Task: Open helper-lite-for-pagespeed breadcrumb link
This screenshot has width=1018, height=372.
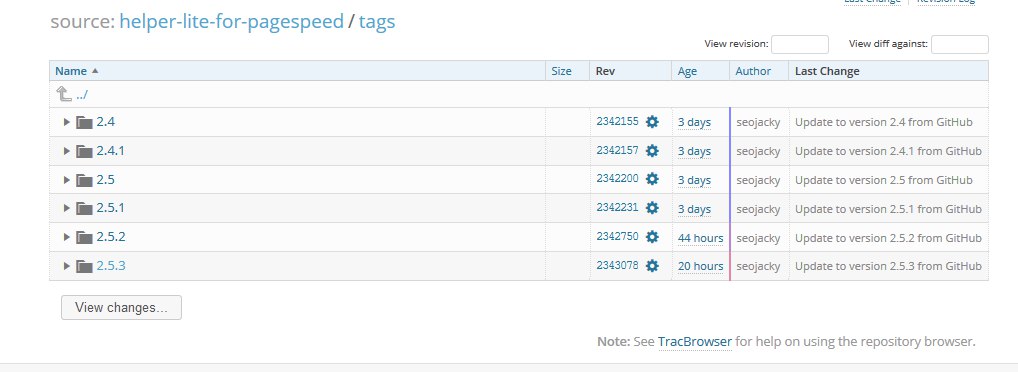Action: (x=231, y=21)
